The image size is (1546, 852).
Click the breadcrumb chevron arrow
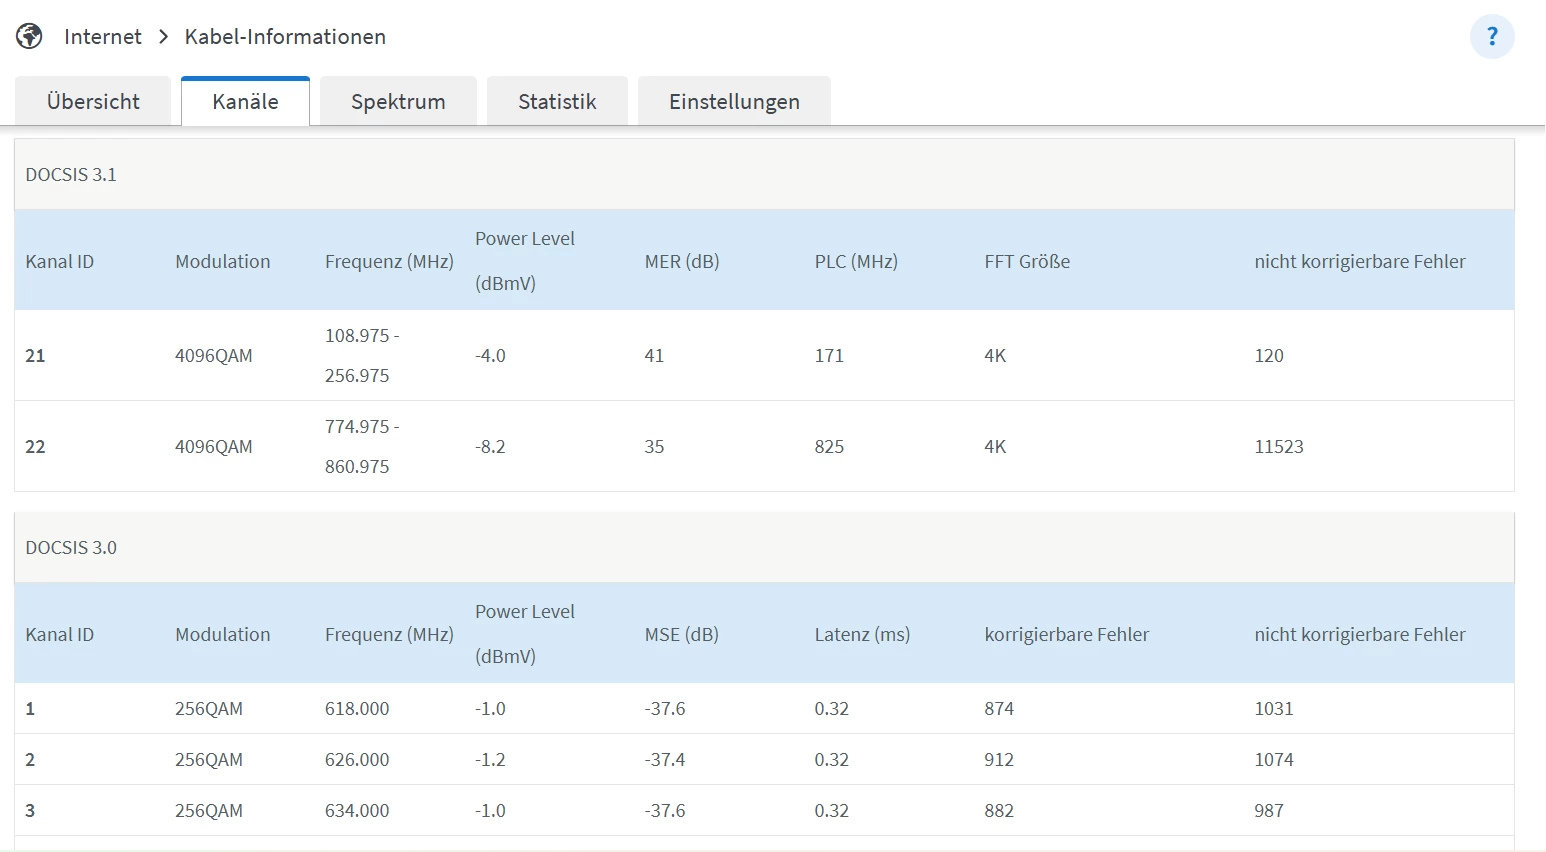(x=163, y=37)
